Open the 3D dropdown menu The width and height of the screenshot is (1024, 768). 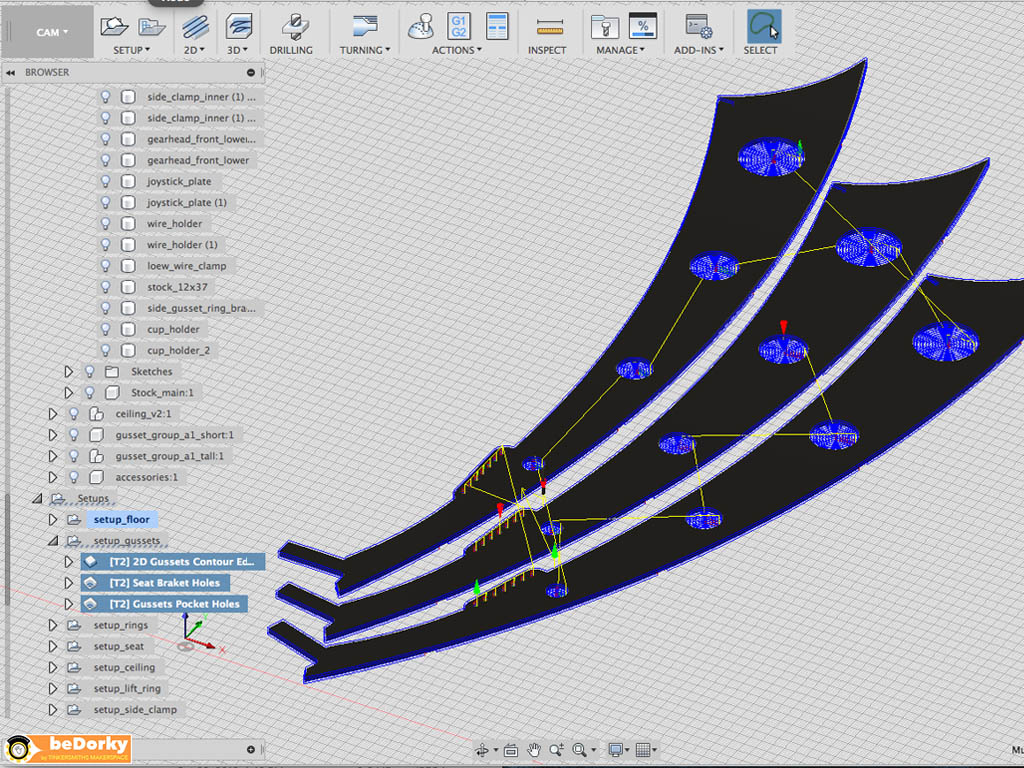pyautogui.click(x=237, y=50)
